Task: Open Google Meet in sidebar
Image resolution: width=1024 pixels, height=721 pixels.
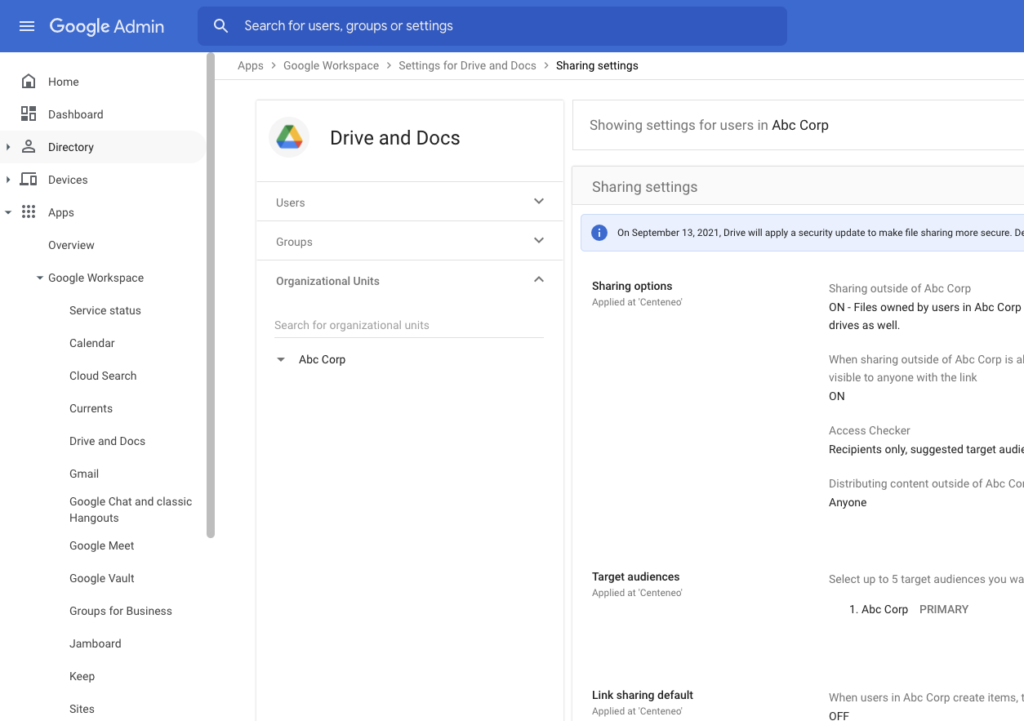Action: pos(102,545)
